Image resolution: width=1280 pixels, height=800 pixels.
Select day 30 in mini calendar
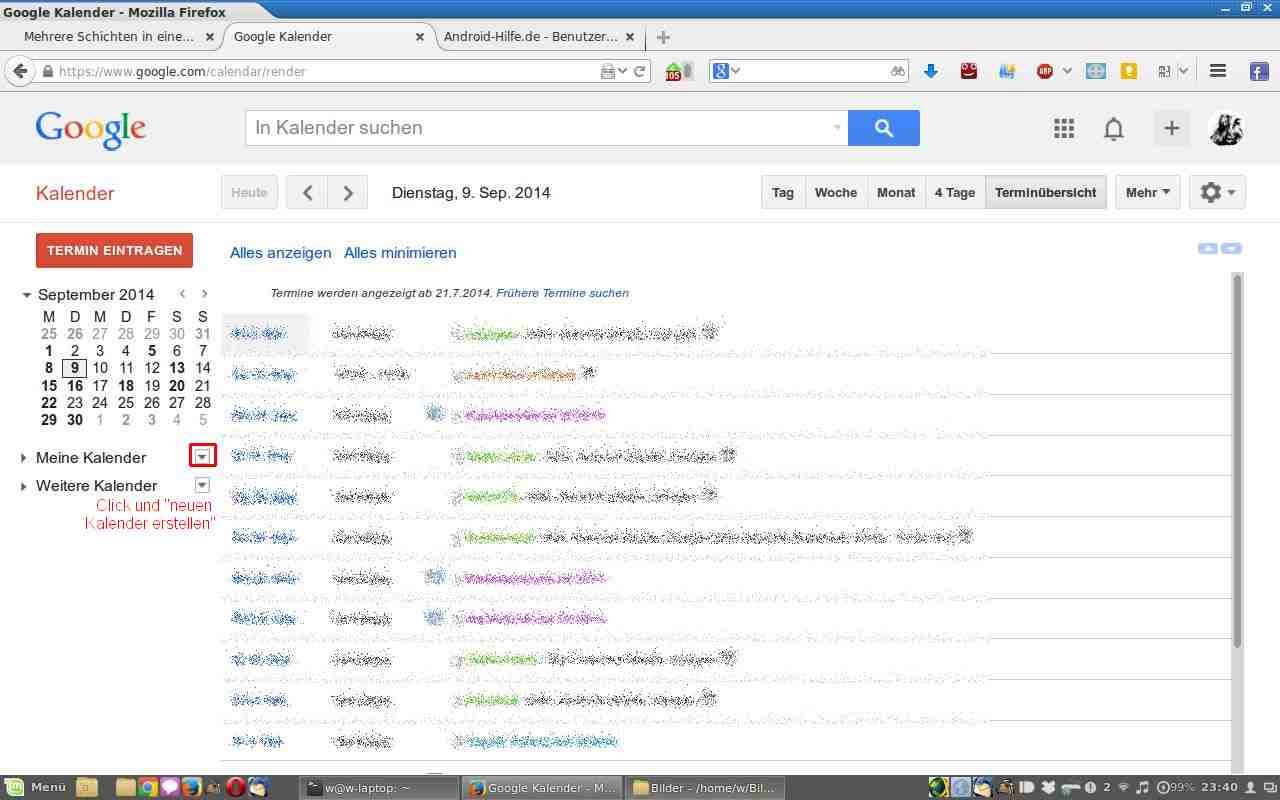[x=75, y=420]
